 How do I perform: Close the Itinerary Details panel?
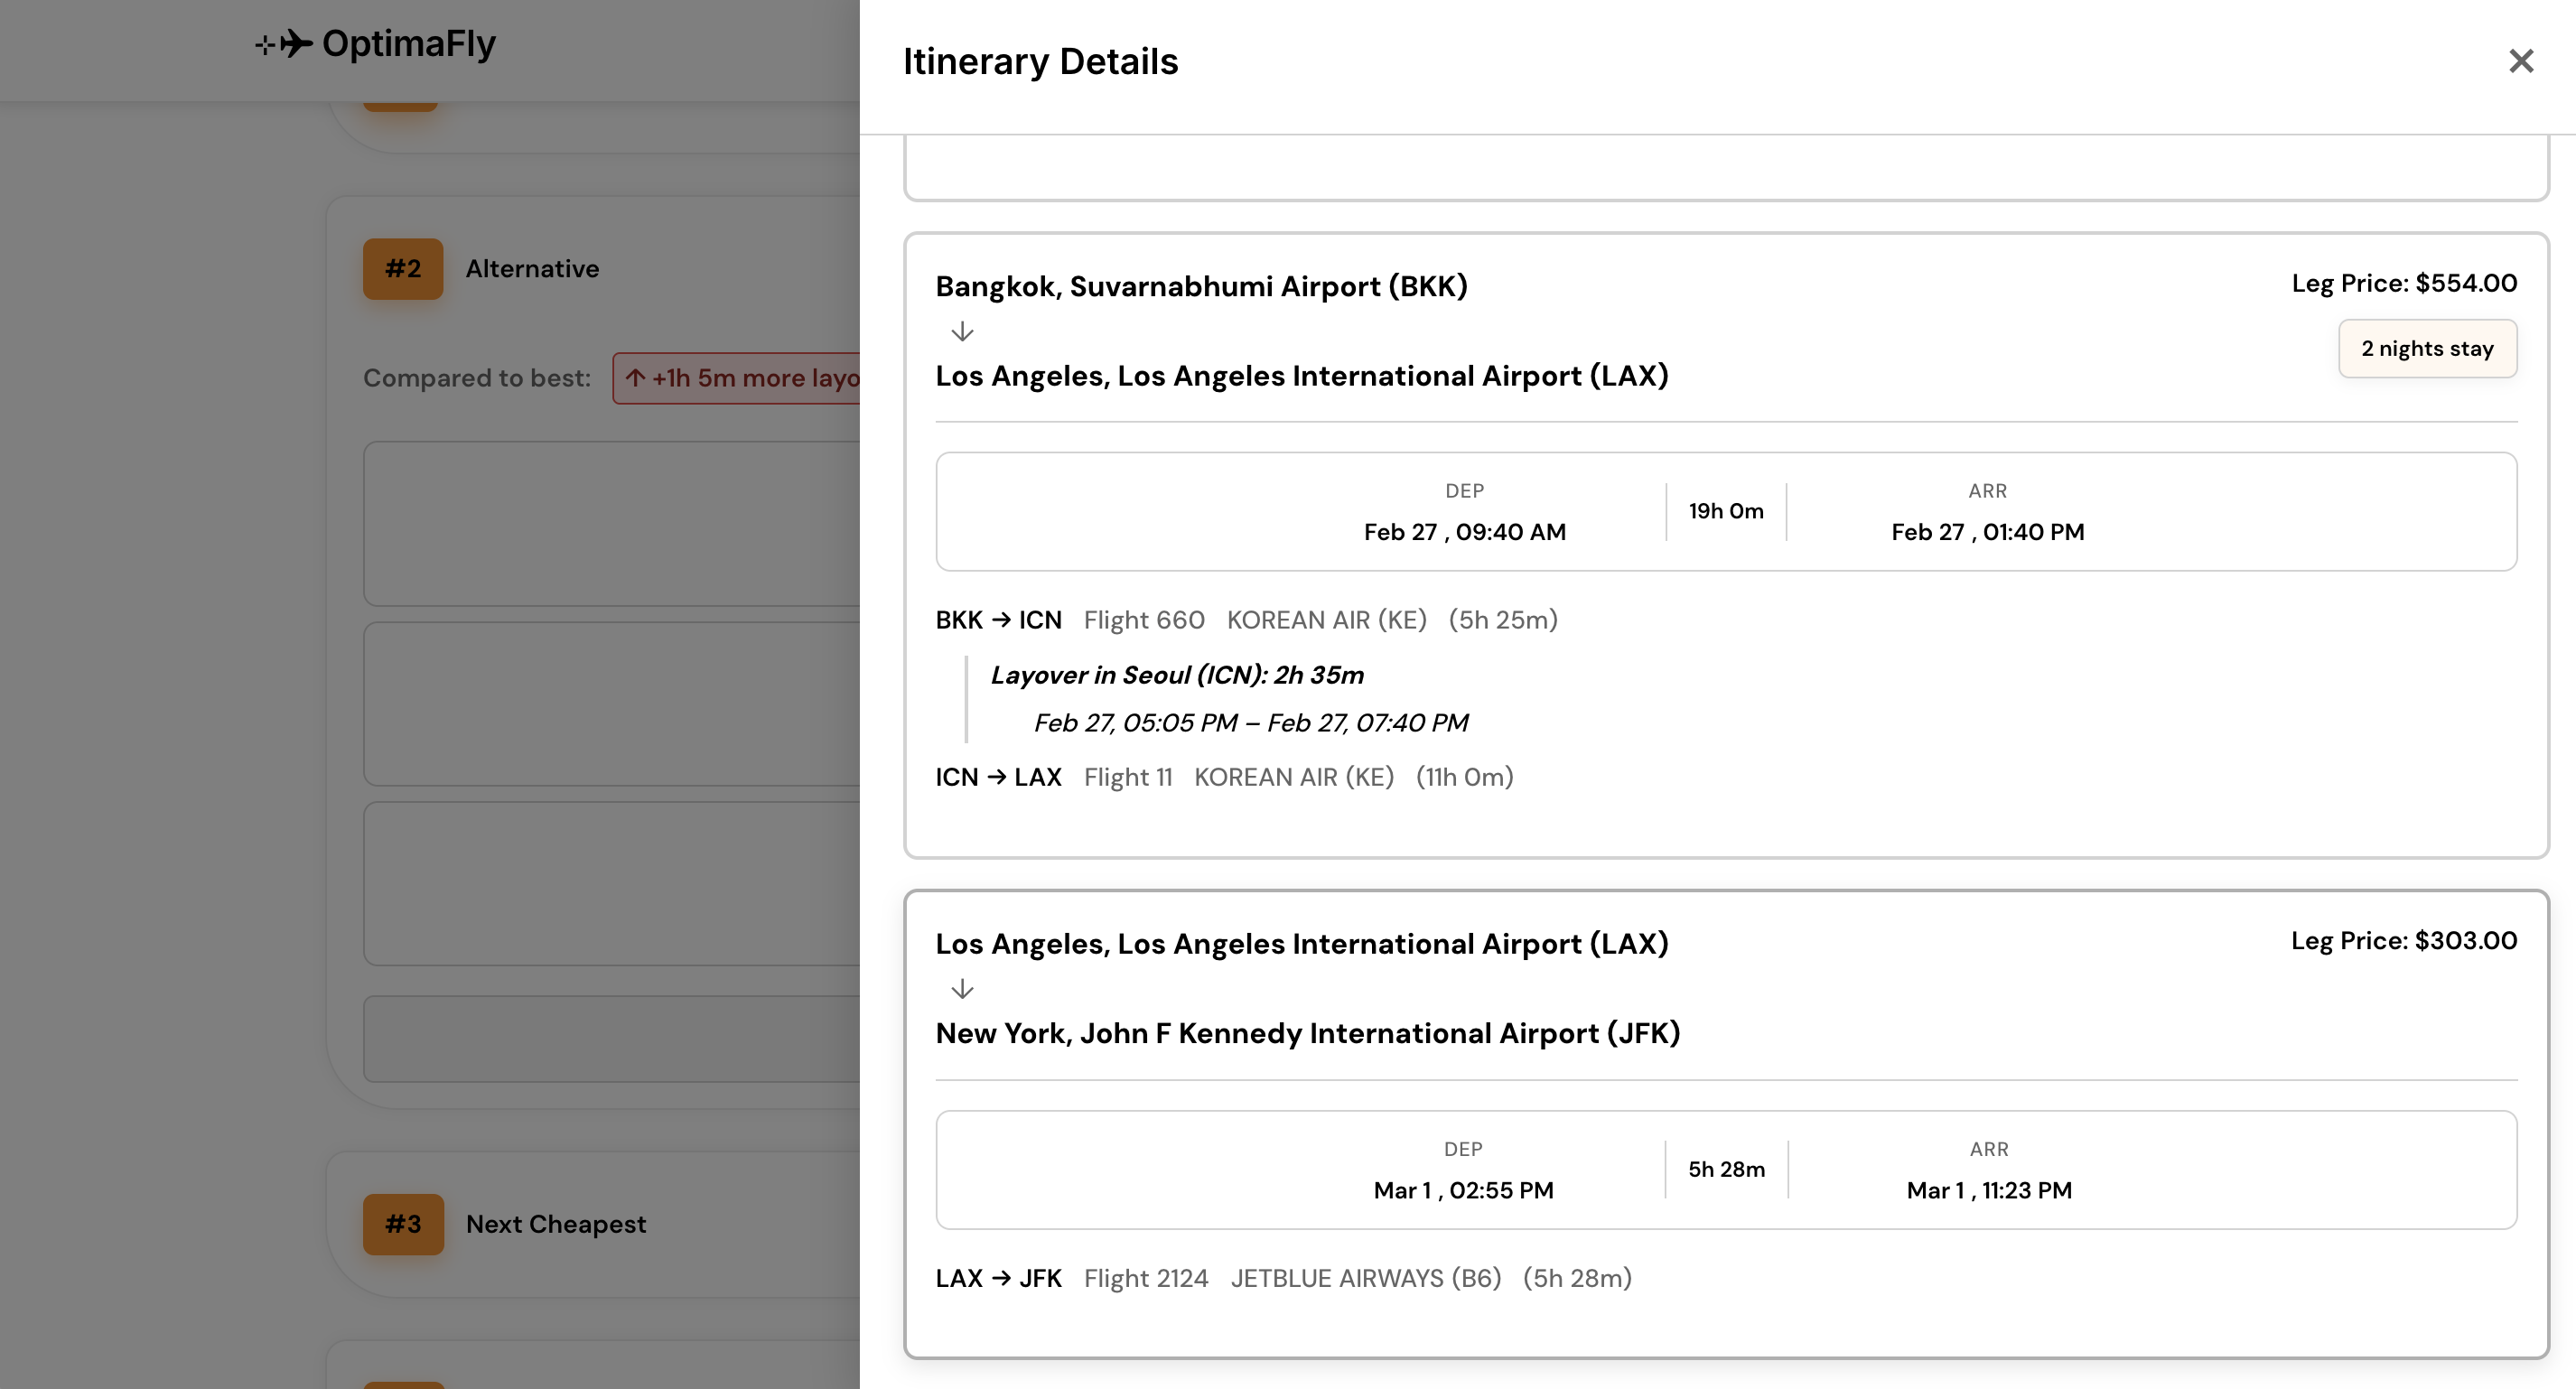point(2521,62)
